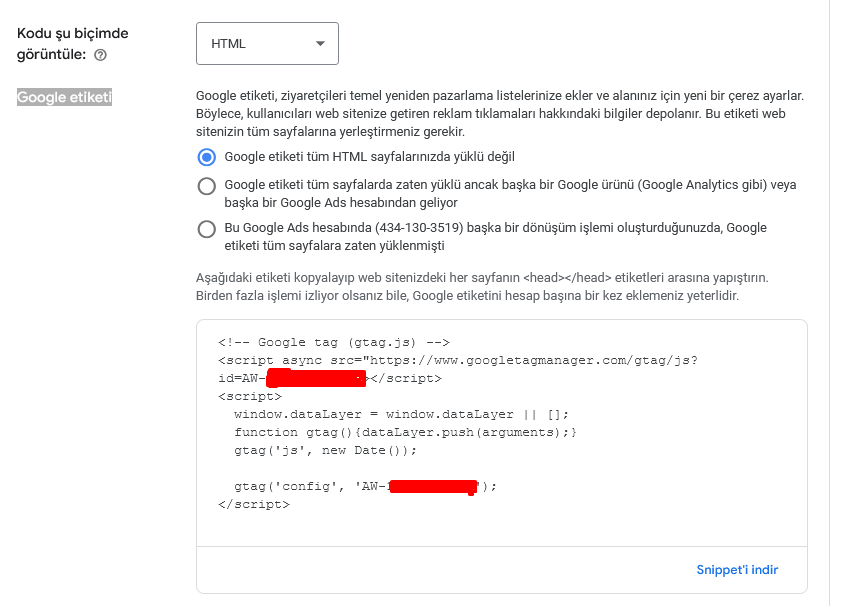Click the function gtag() code line
This screenshot has height=606, width=856.
(x=405, y=432)
